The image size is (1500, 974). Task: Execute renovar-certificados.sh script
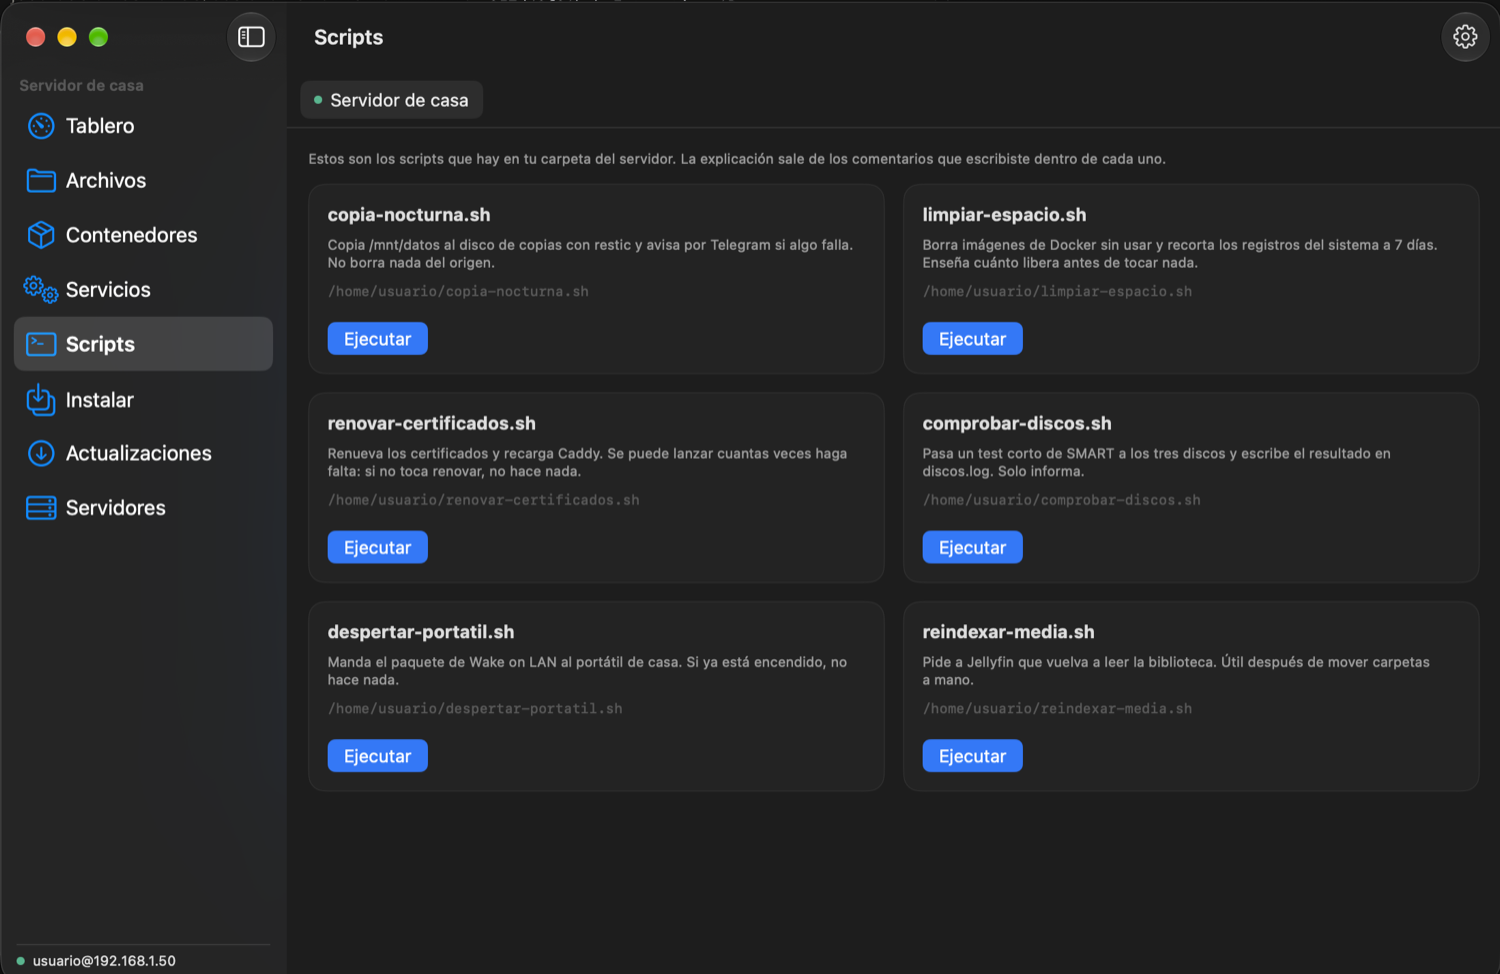click(x=377, y=547)
